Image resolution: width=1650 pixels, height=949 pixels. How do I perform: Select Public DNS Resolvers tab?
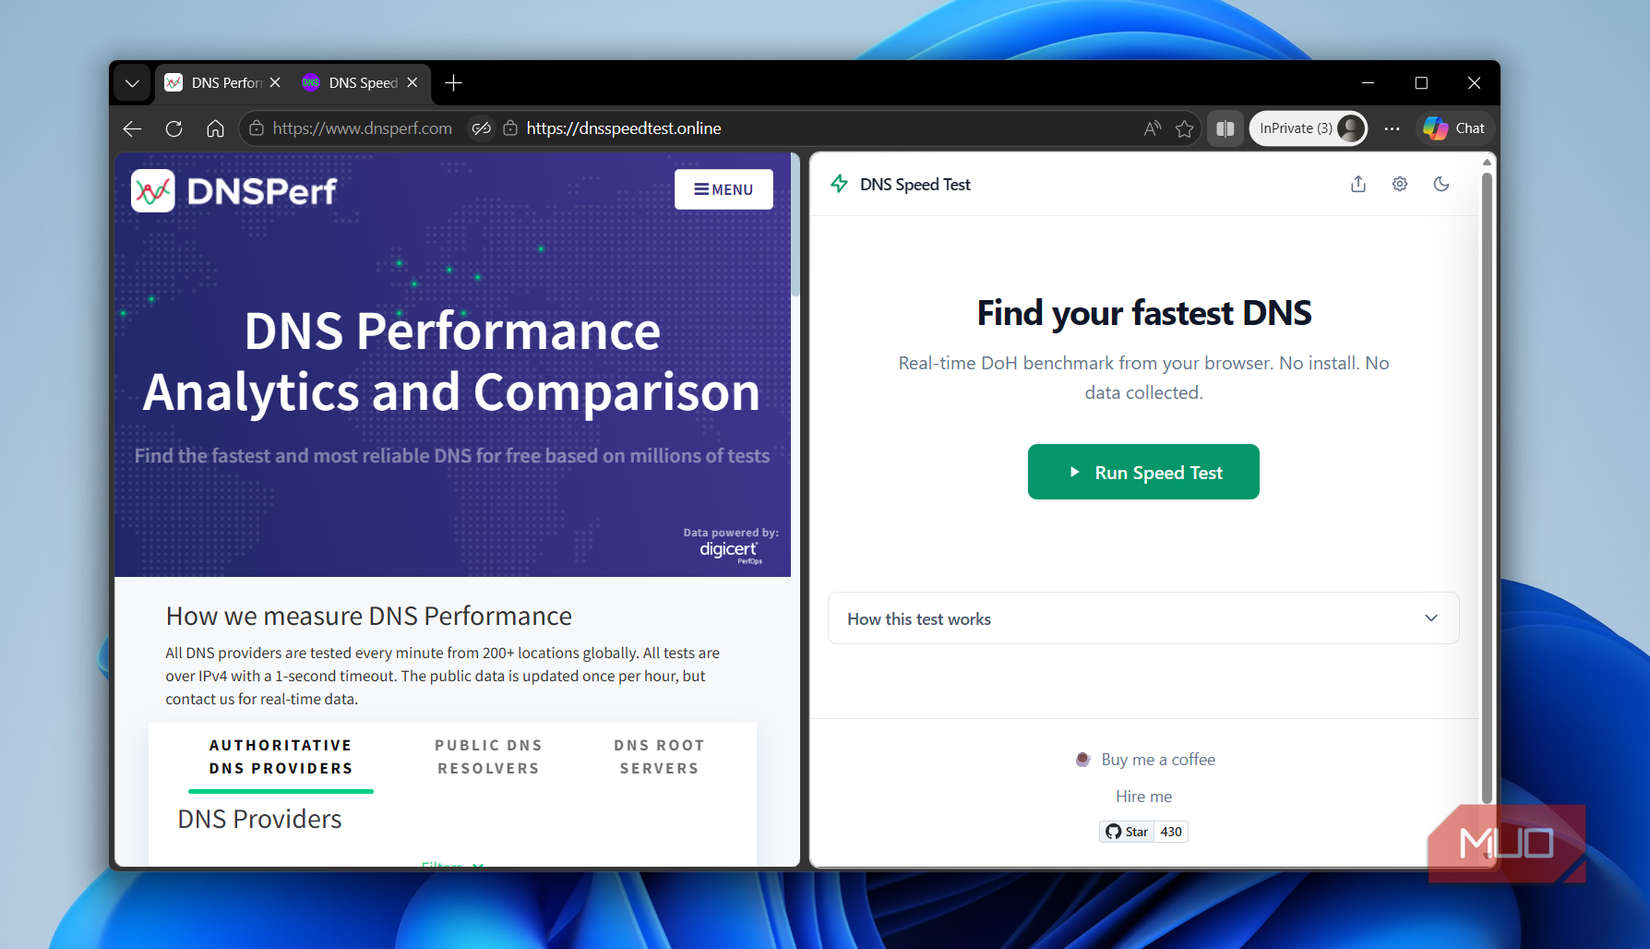point(488,757)
